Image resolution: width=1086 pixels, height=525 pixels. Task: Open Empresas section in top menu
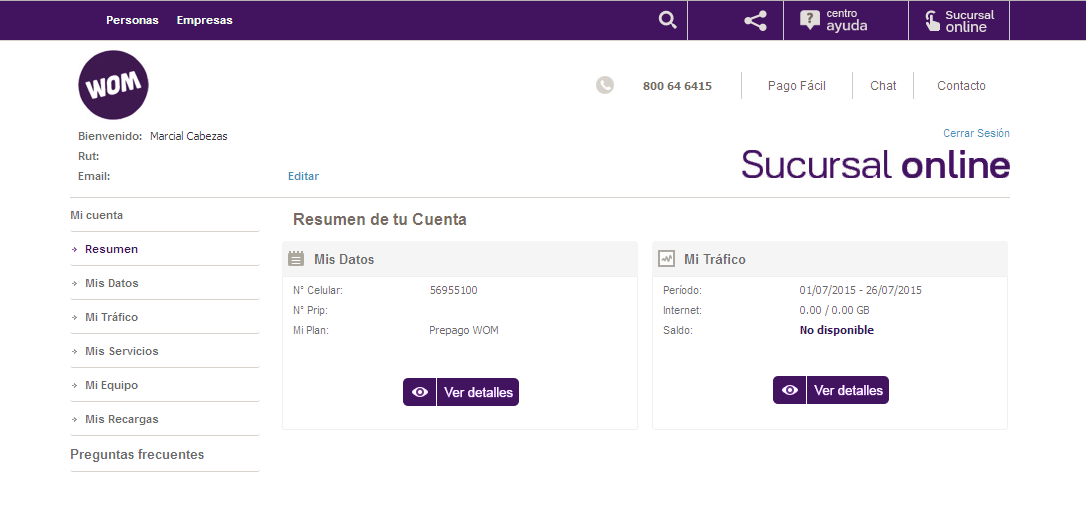204,20
